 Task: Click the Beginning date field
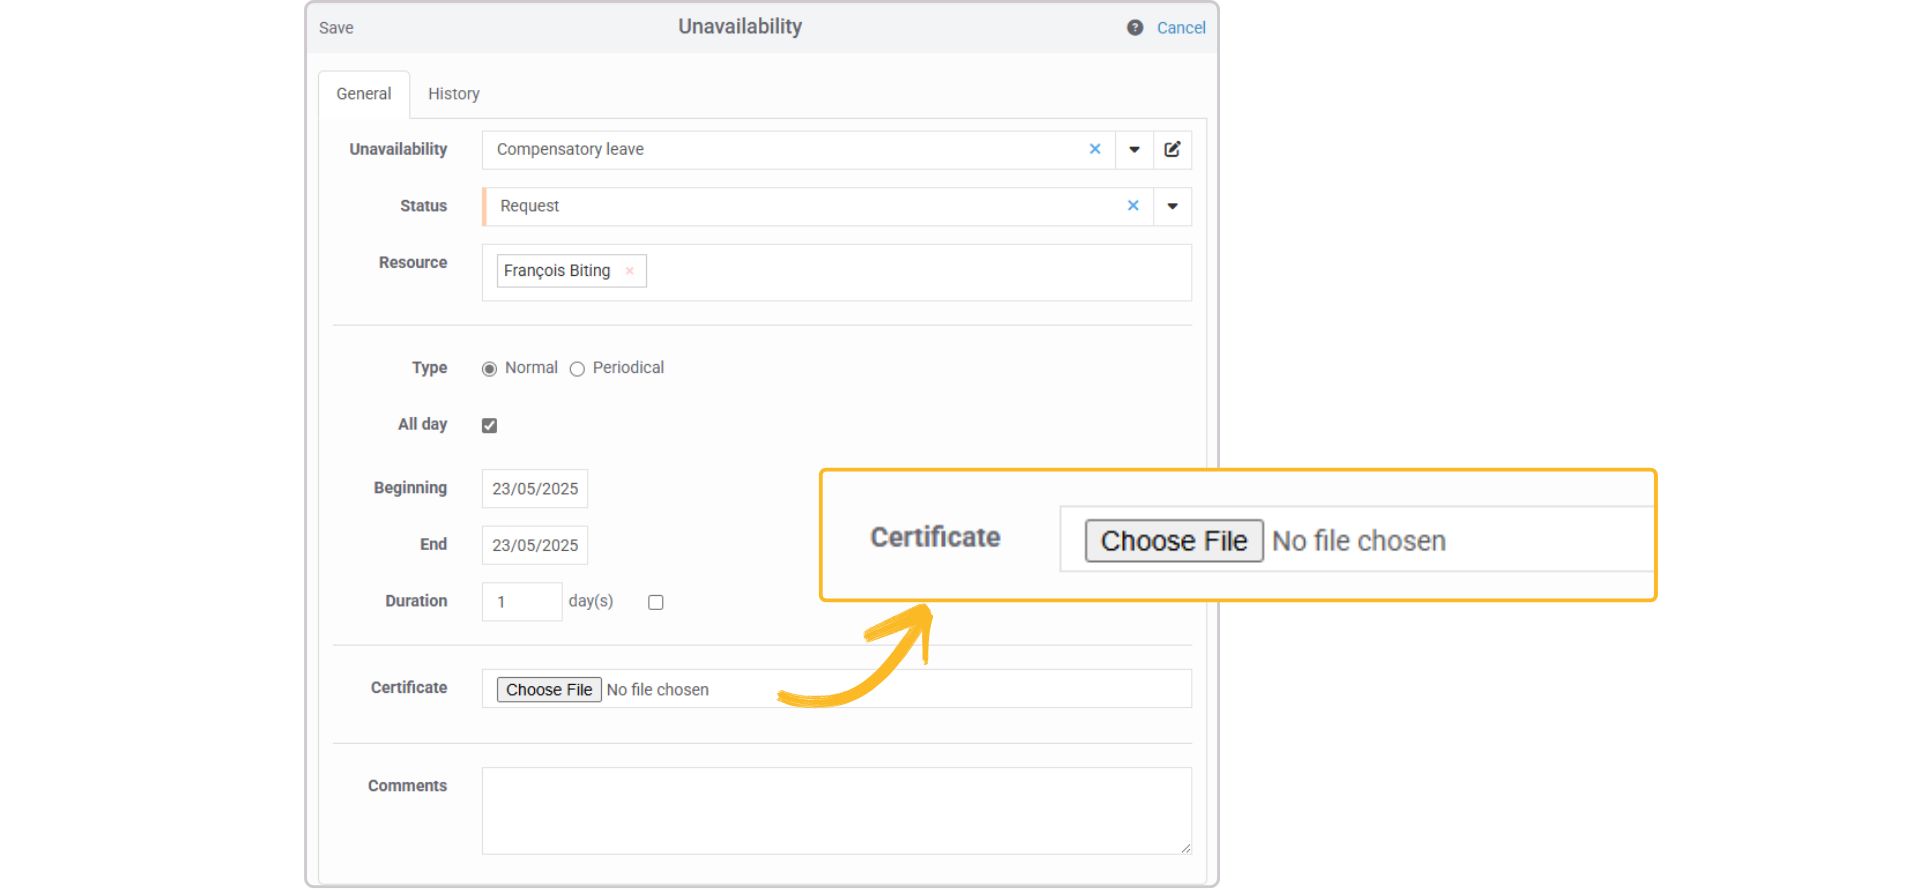(534, 489)
